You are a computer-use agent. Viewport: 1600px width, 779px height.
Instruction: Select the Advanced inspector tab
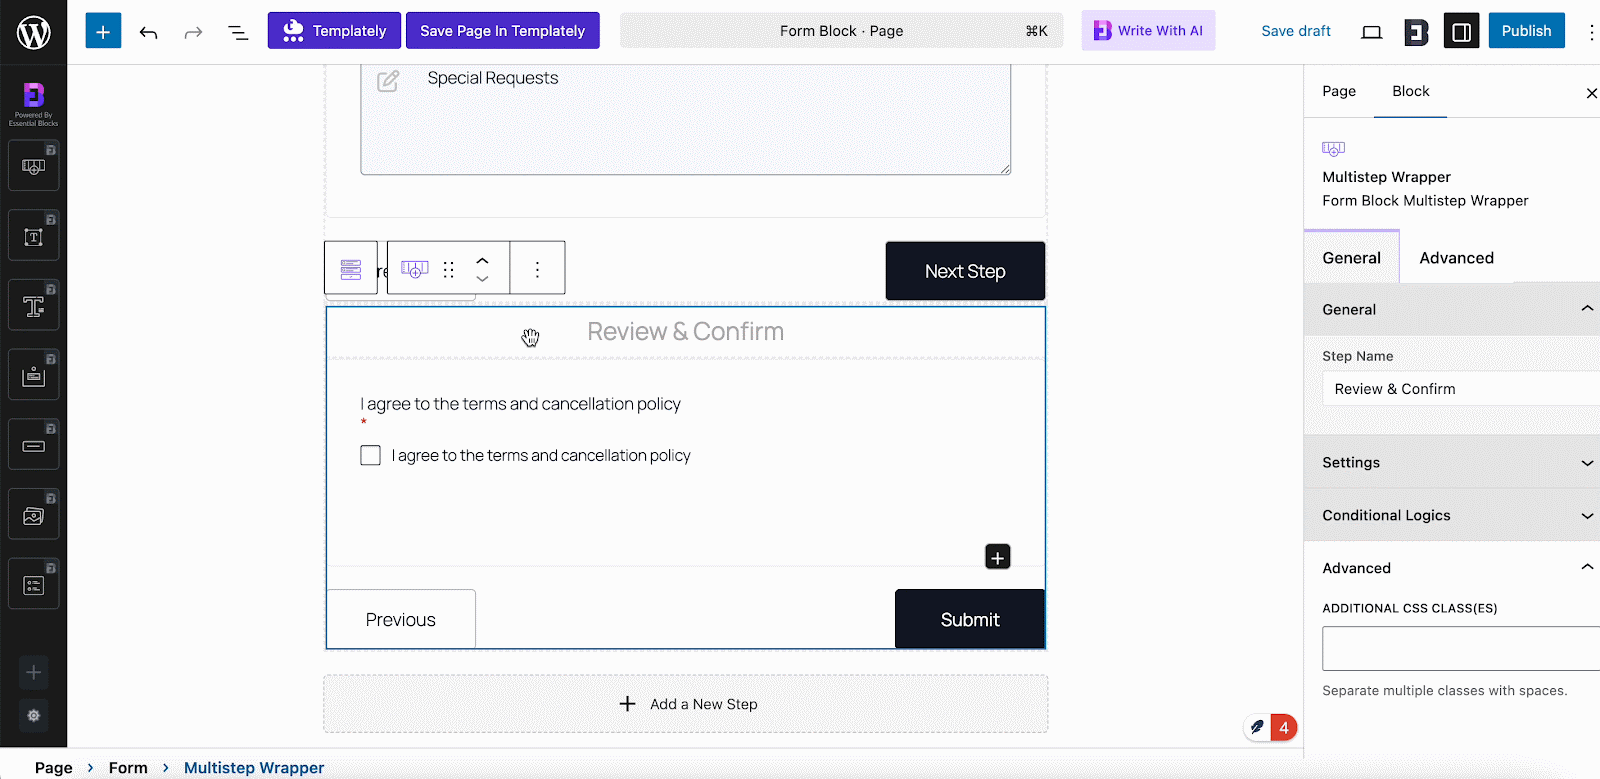click(1456, 258)
